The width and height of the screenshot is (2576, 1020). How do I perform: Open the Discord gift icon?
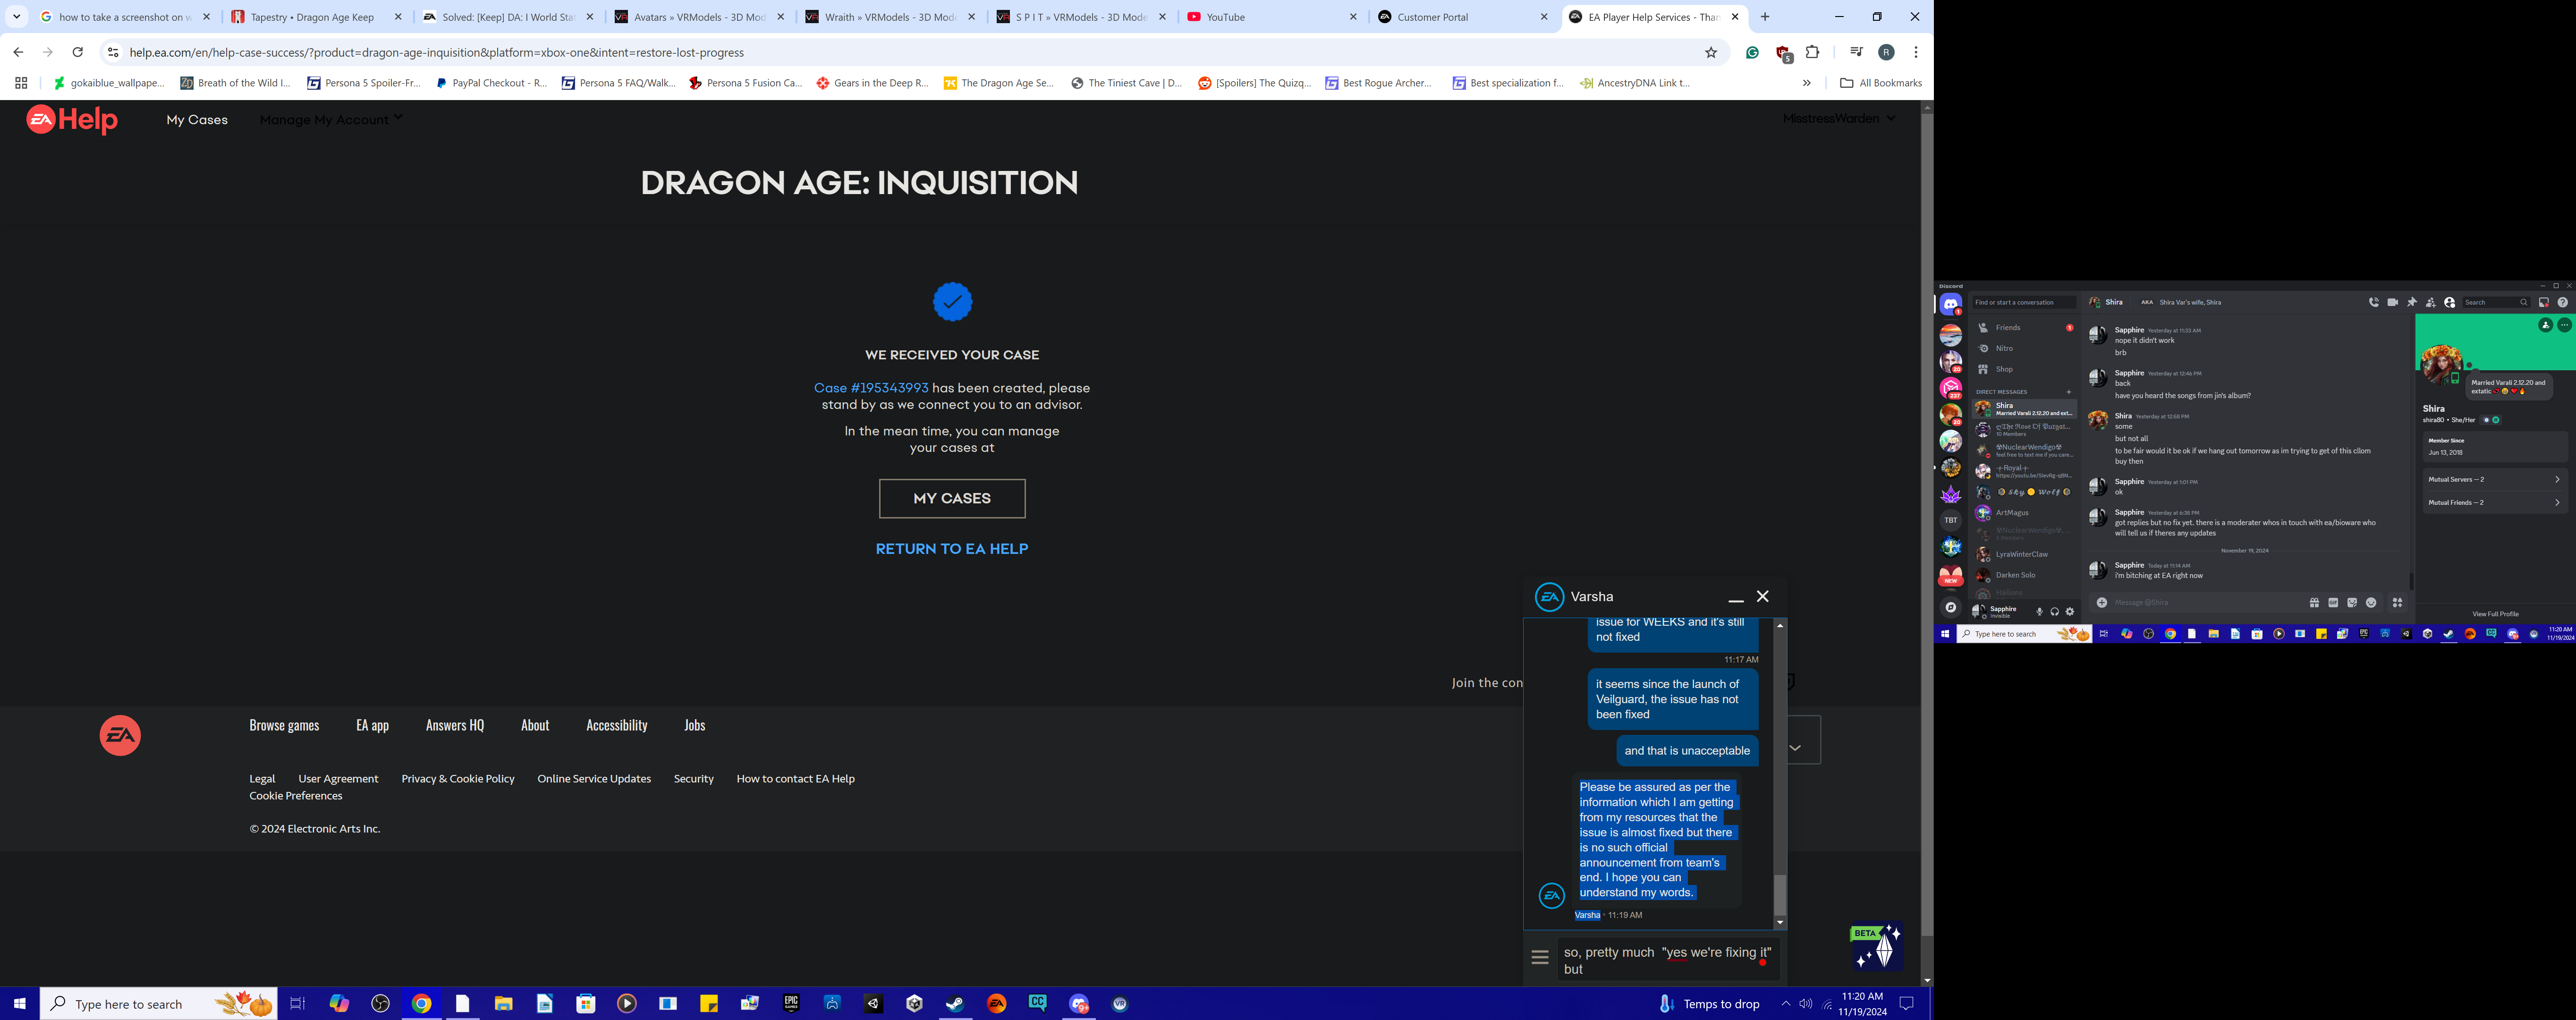[2314, 603]
